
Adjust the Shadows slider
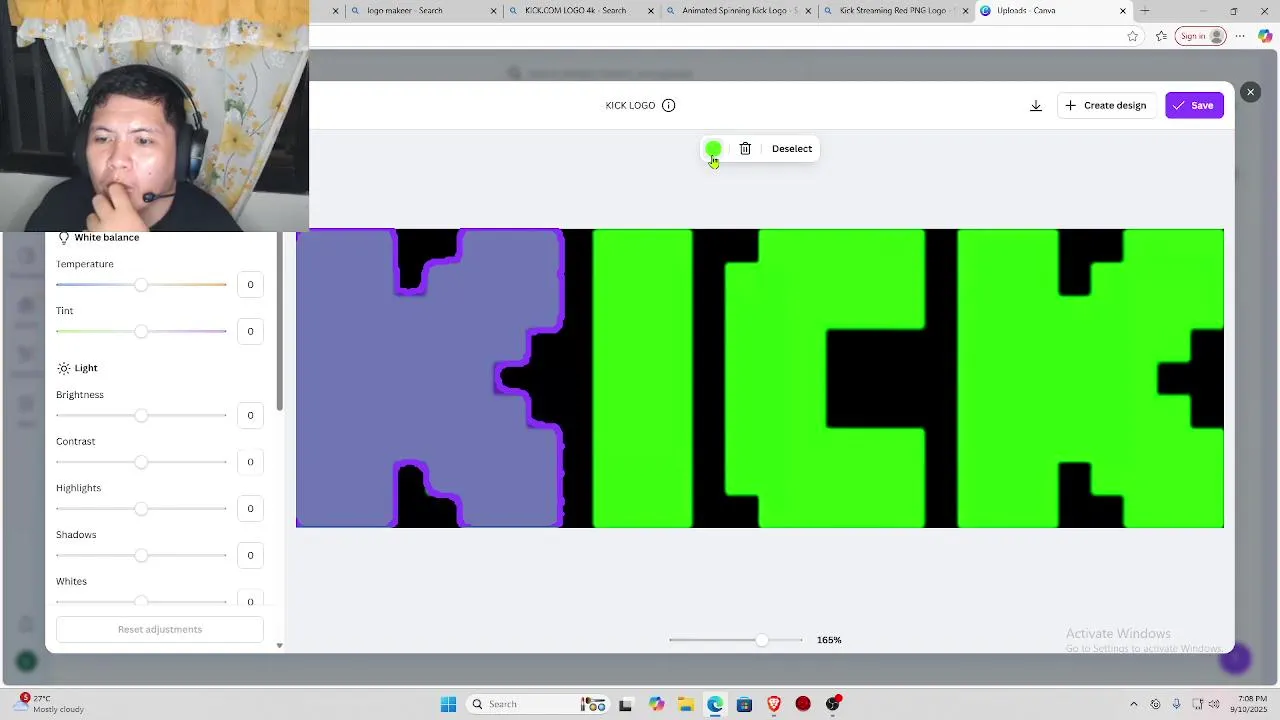pos(141,555)
